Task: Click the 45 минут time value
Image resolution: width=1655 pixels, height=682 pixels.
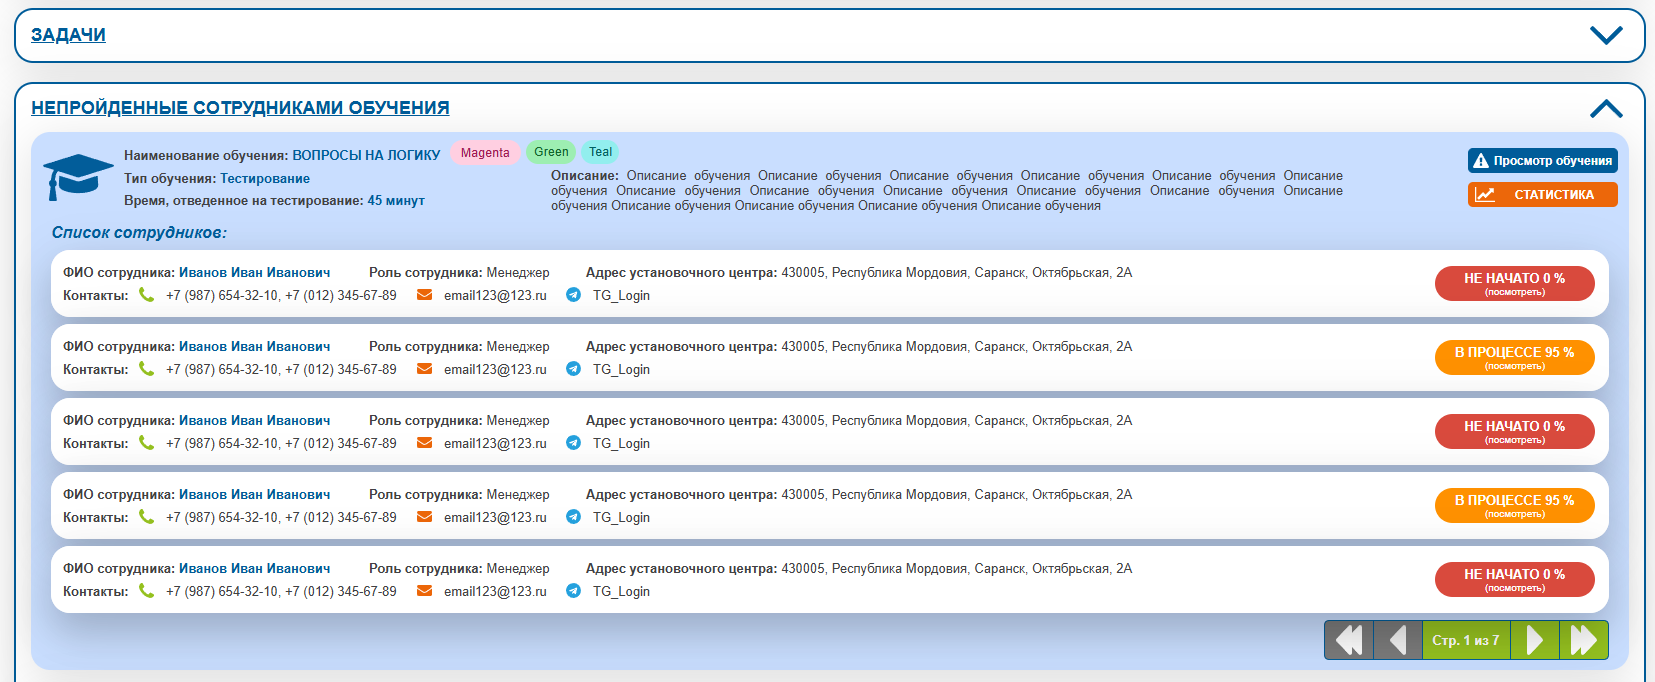Action: click(x=396, y=201)
